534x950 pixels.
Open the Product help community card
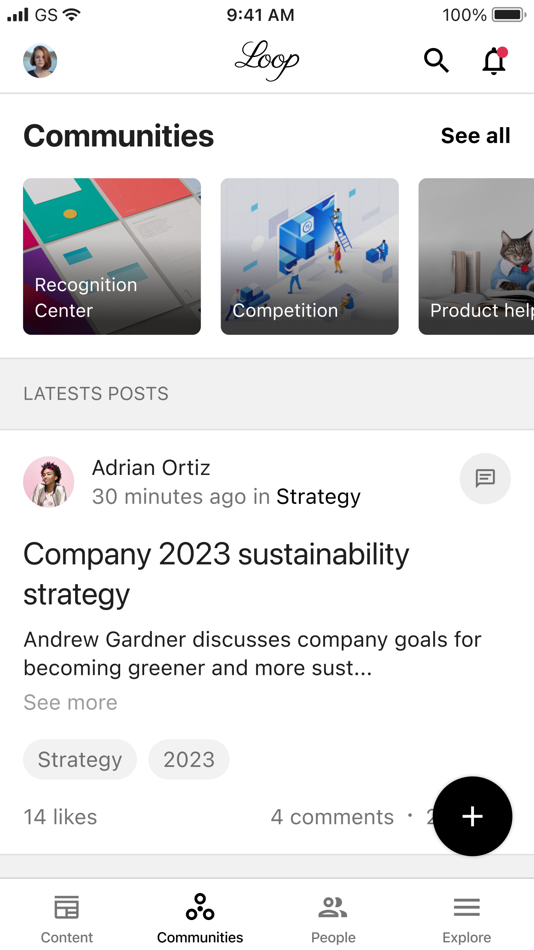(476, 256)
